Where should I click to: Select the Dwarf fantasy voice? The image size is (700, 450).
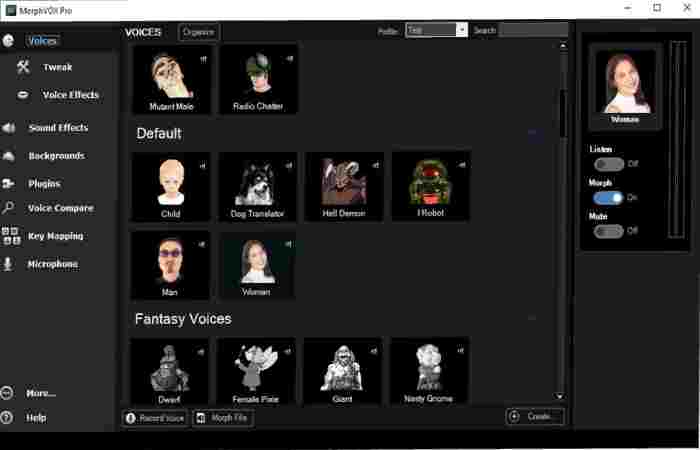tap(169, 372)
